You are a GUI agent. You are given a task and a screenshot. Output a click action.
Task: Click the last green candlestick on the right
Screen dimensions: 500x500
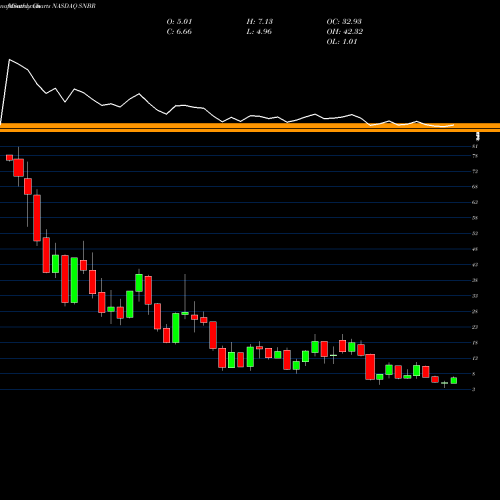pos(454,380)
